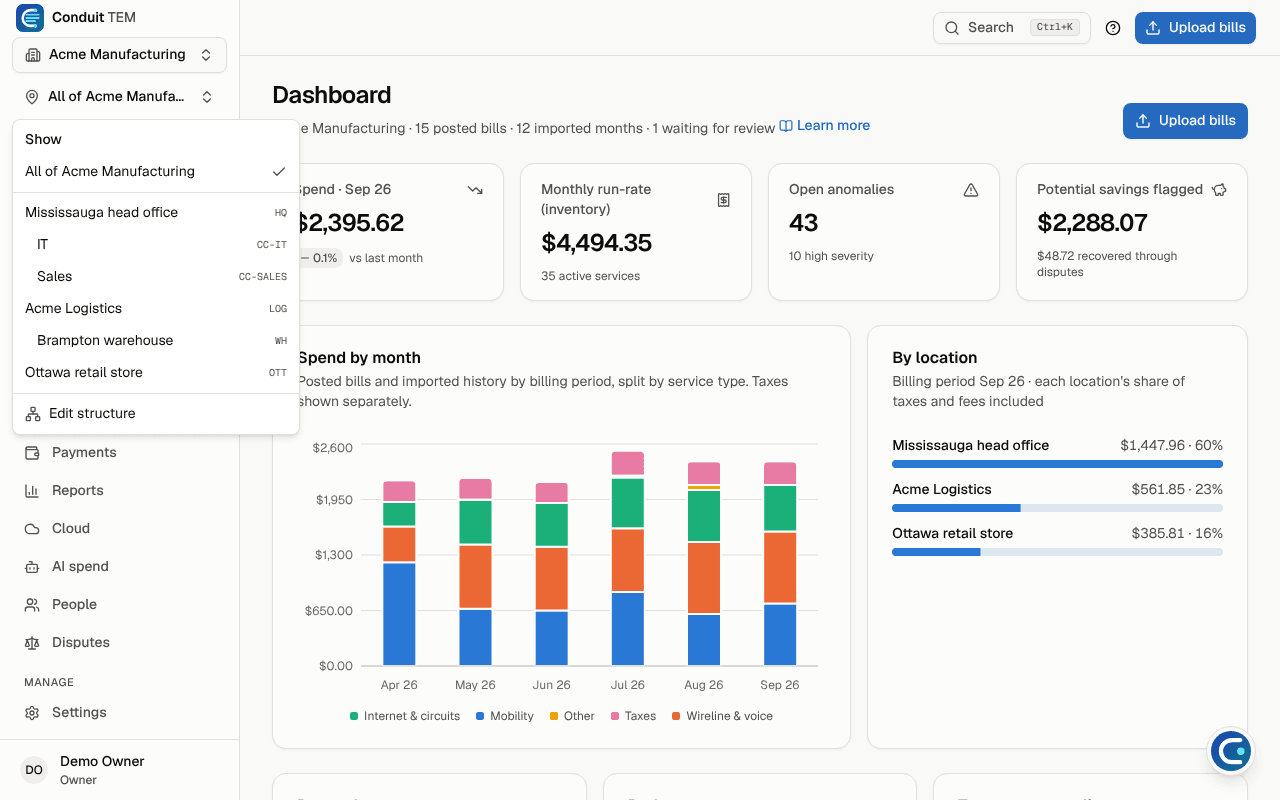Open Settings via the gear icon
This screenshot has width=1280, height=800.
[32, 712]
